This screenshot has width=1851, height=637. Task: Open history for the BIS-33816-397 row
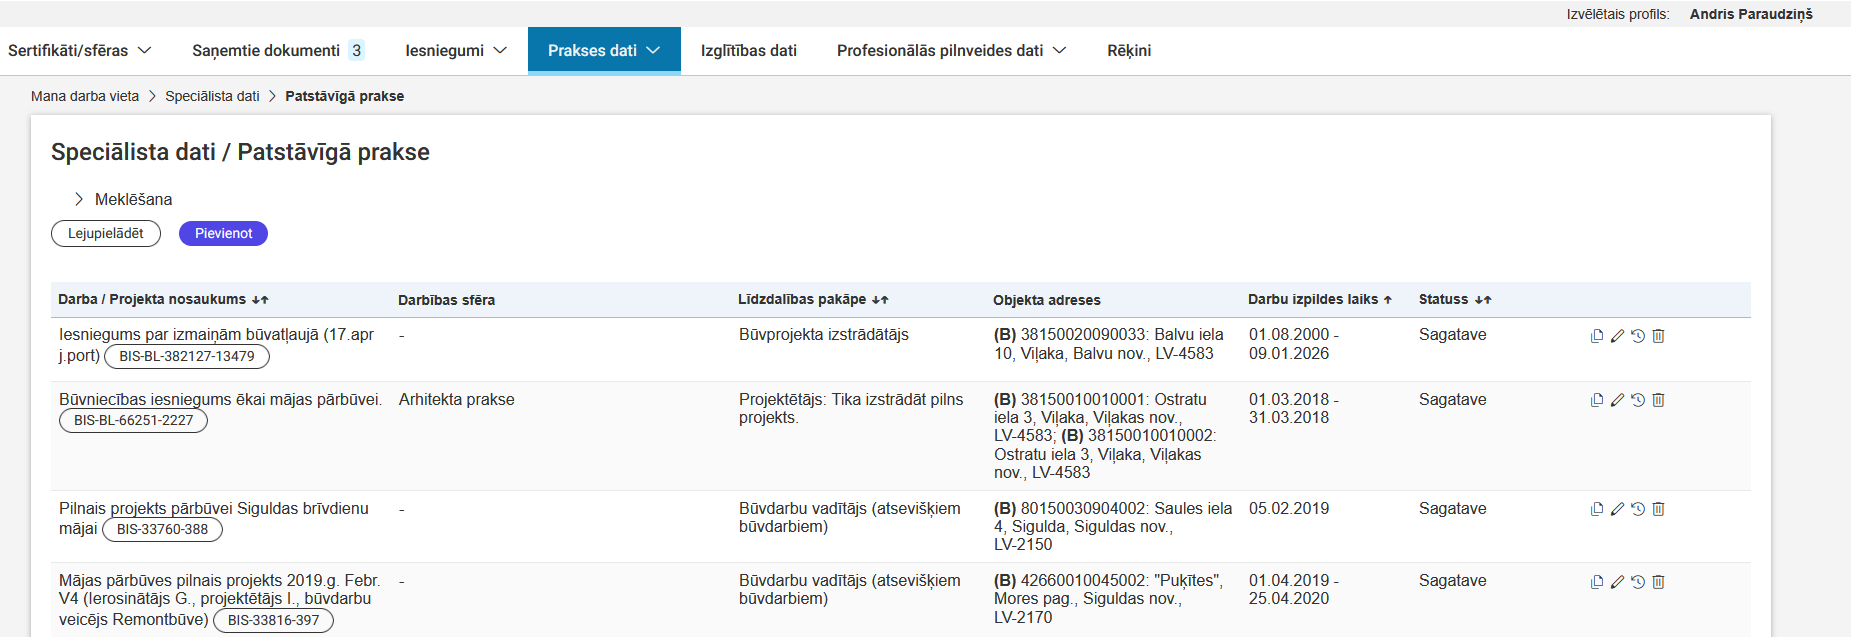tap(1638, 582)
